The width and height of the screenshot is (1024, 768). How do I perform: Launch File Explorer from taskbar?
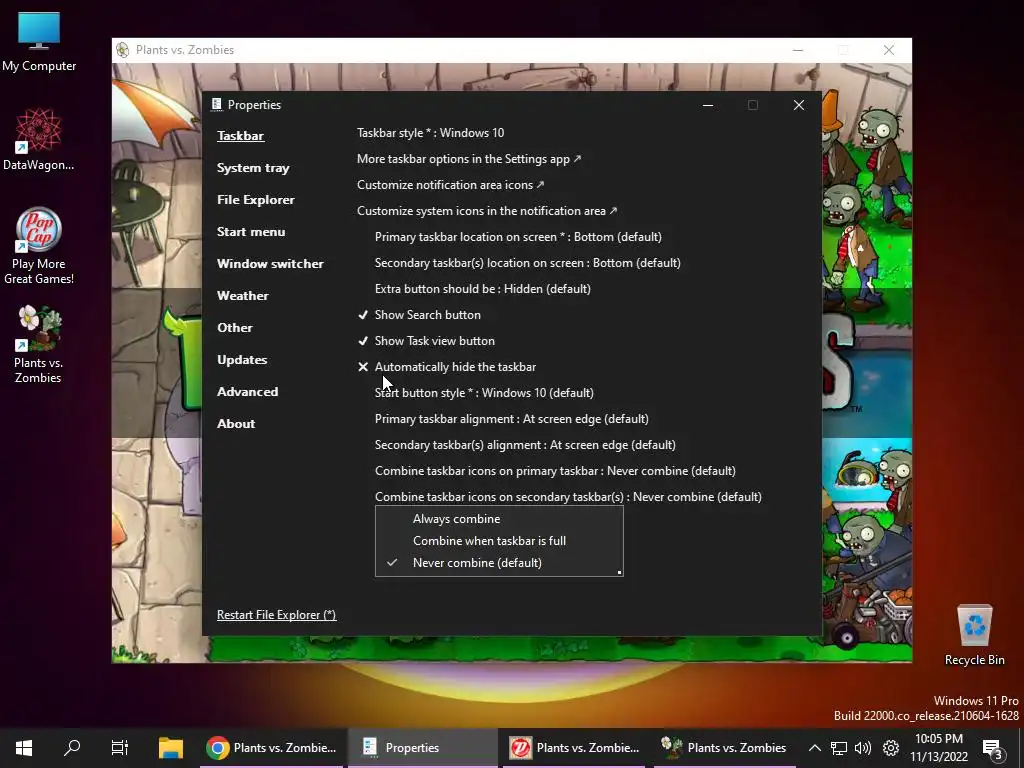(171, 748)
